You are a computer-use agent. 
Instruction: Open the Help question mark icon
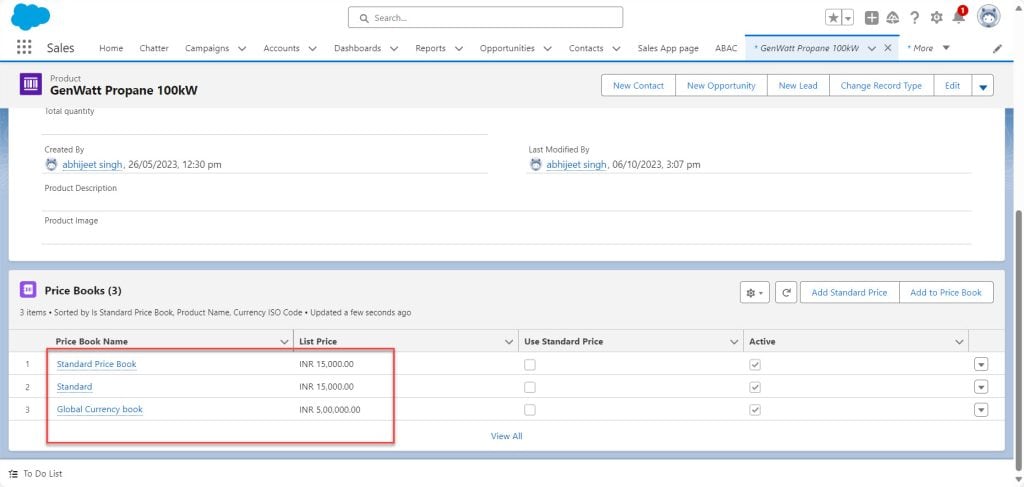(914, 18)
